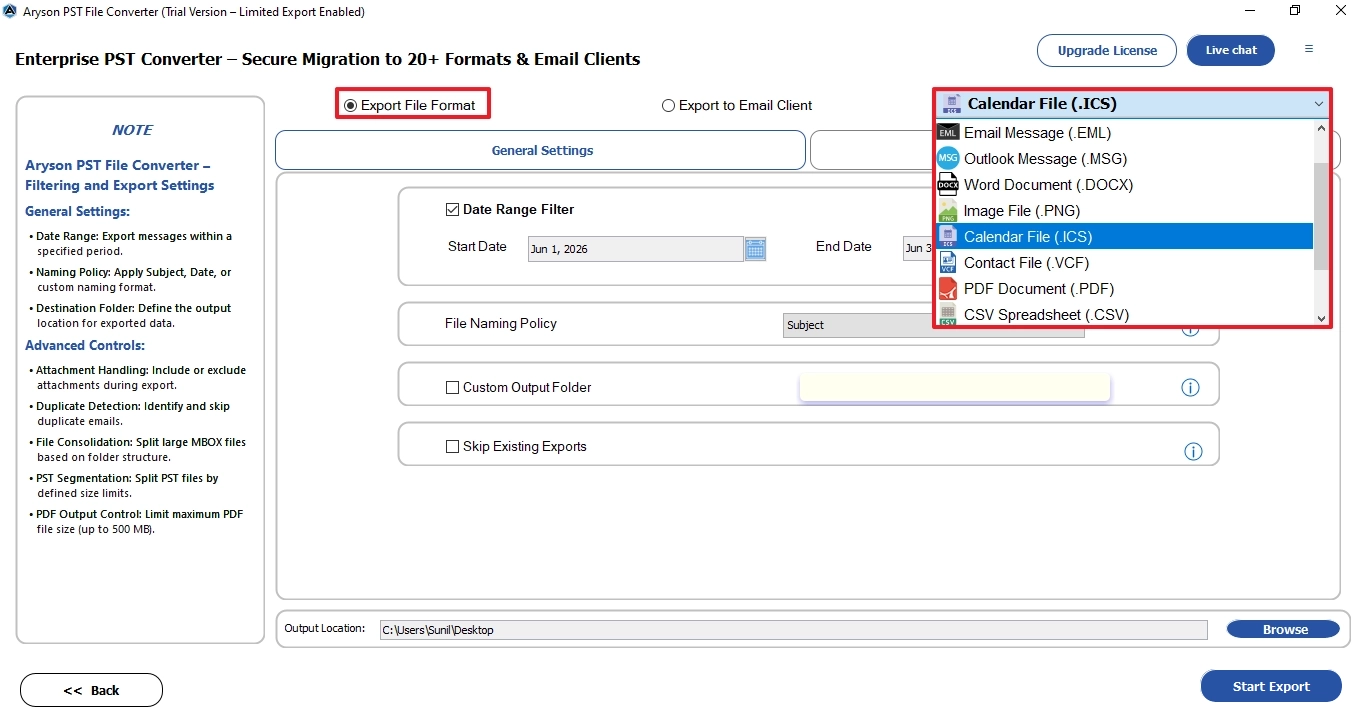
Task: Click the Start Export button
Action: (1271, 686)
